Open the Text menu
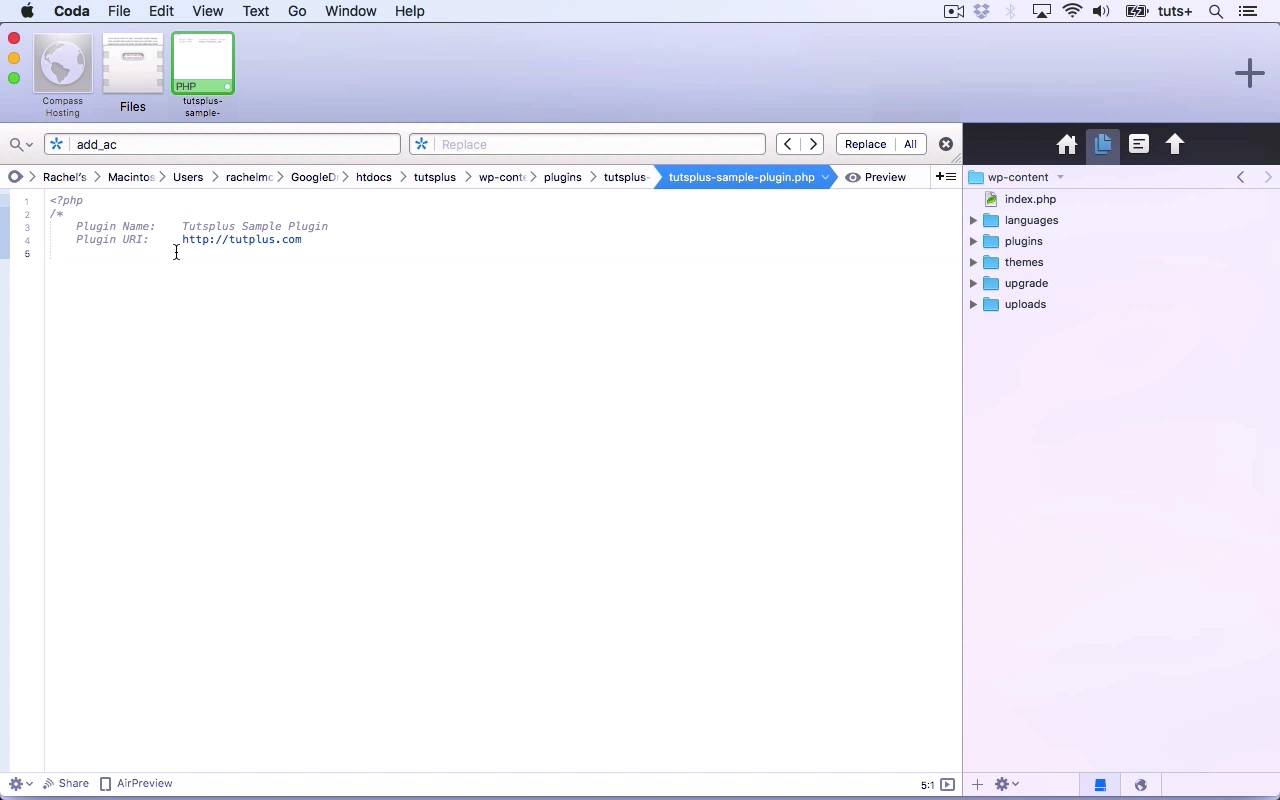The height and width of the screenshot is (800, 1280). pos(256,11)
